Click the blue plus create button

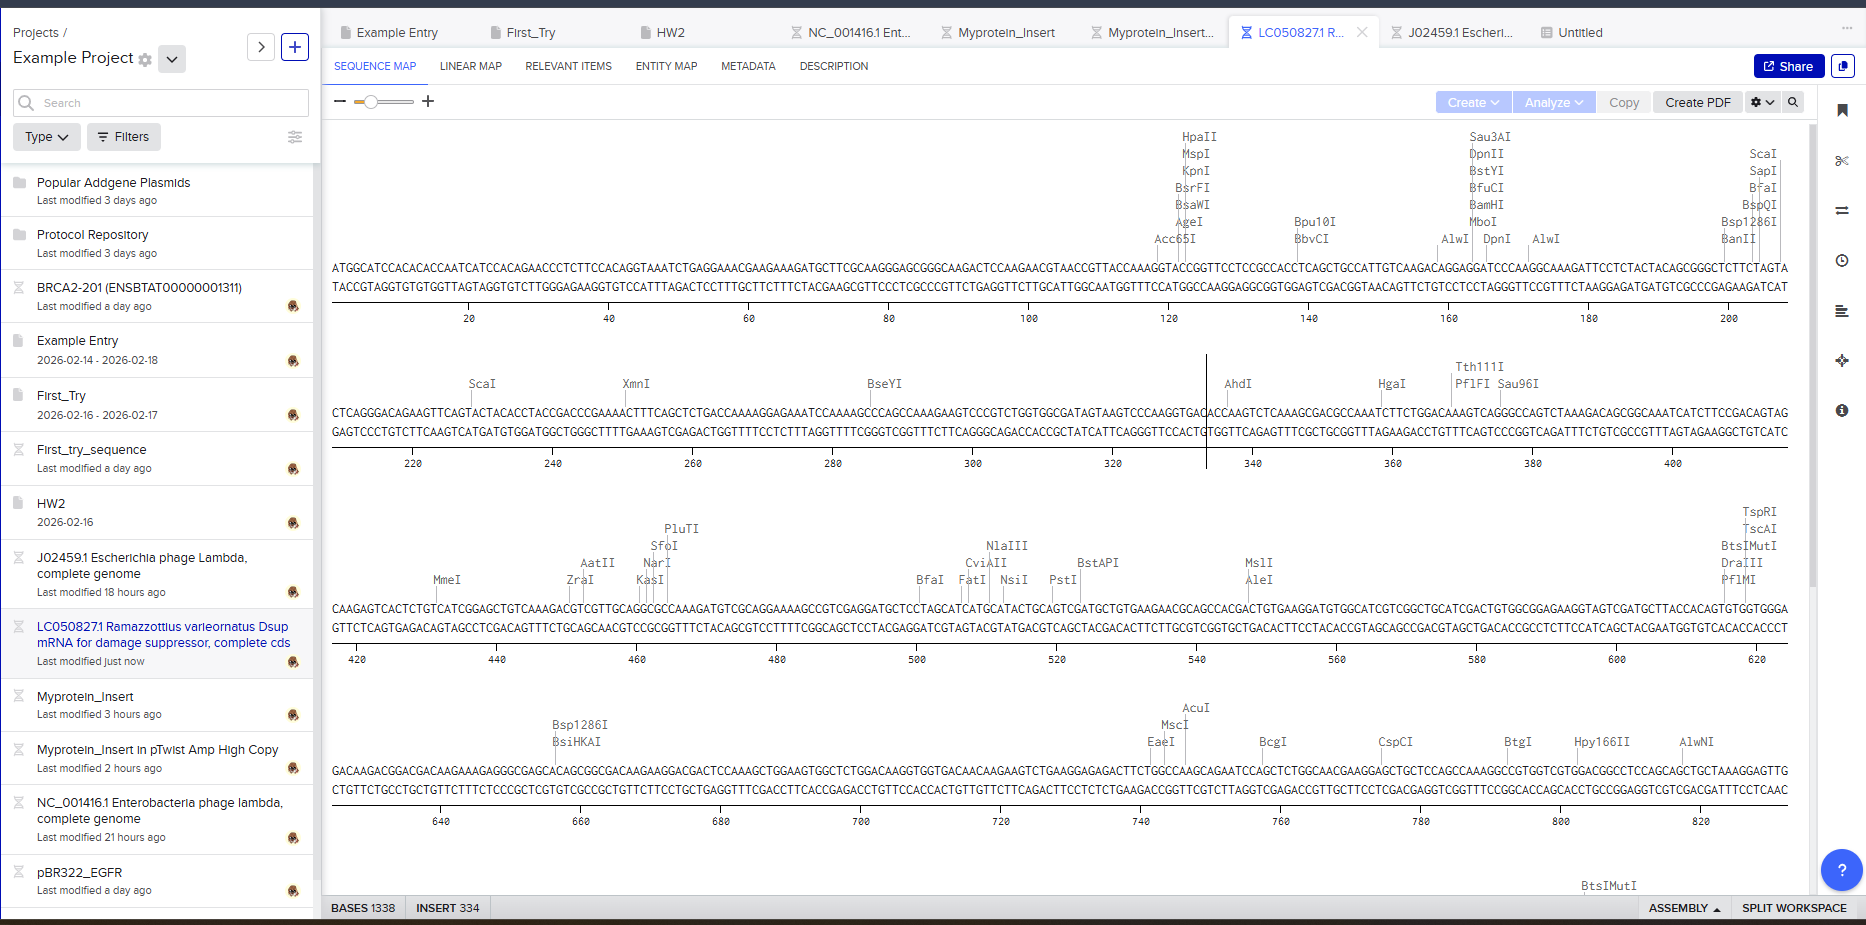tap(295, 47)
